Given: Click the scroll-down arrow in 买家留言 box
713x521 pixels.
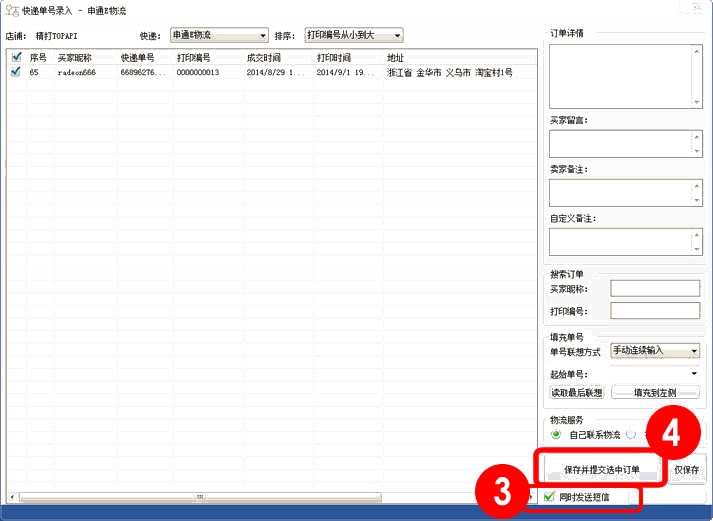Looking at the screenshot, I should 696,151.
